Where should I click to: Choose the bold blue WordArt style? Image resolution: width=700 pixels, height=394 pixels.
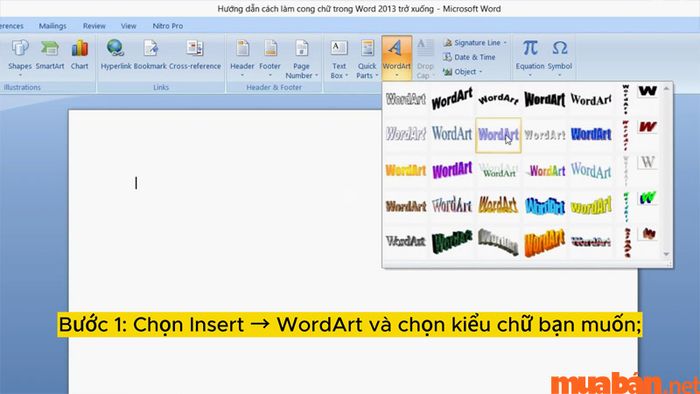tap(591, 134)
